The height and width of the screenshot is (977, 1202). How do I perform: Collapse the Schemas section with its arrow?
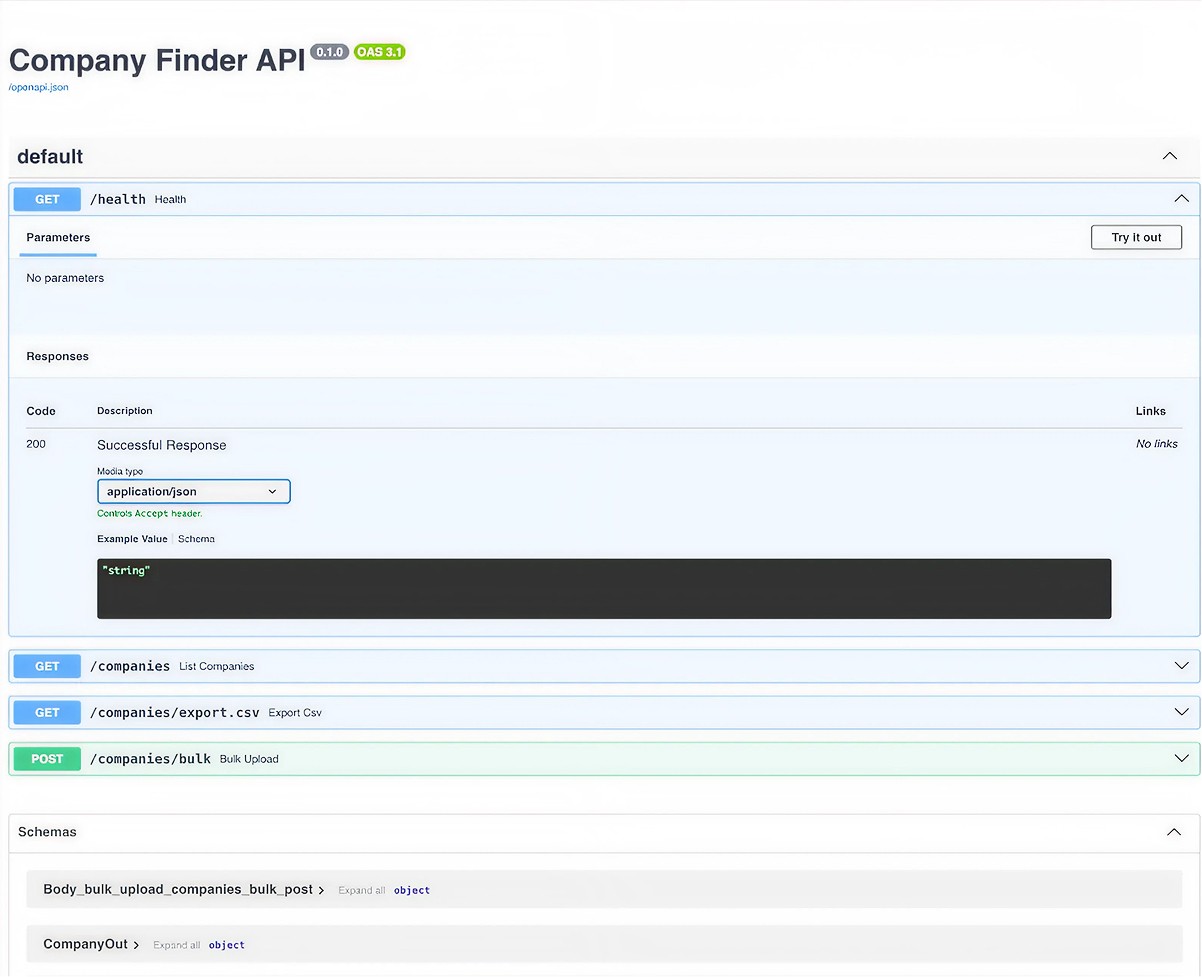coord(1173,831)
